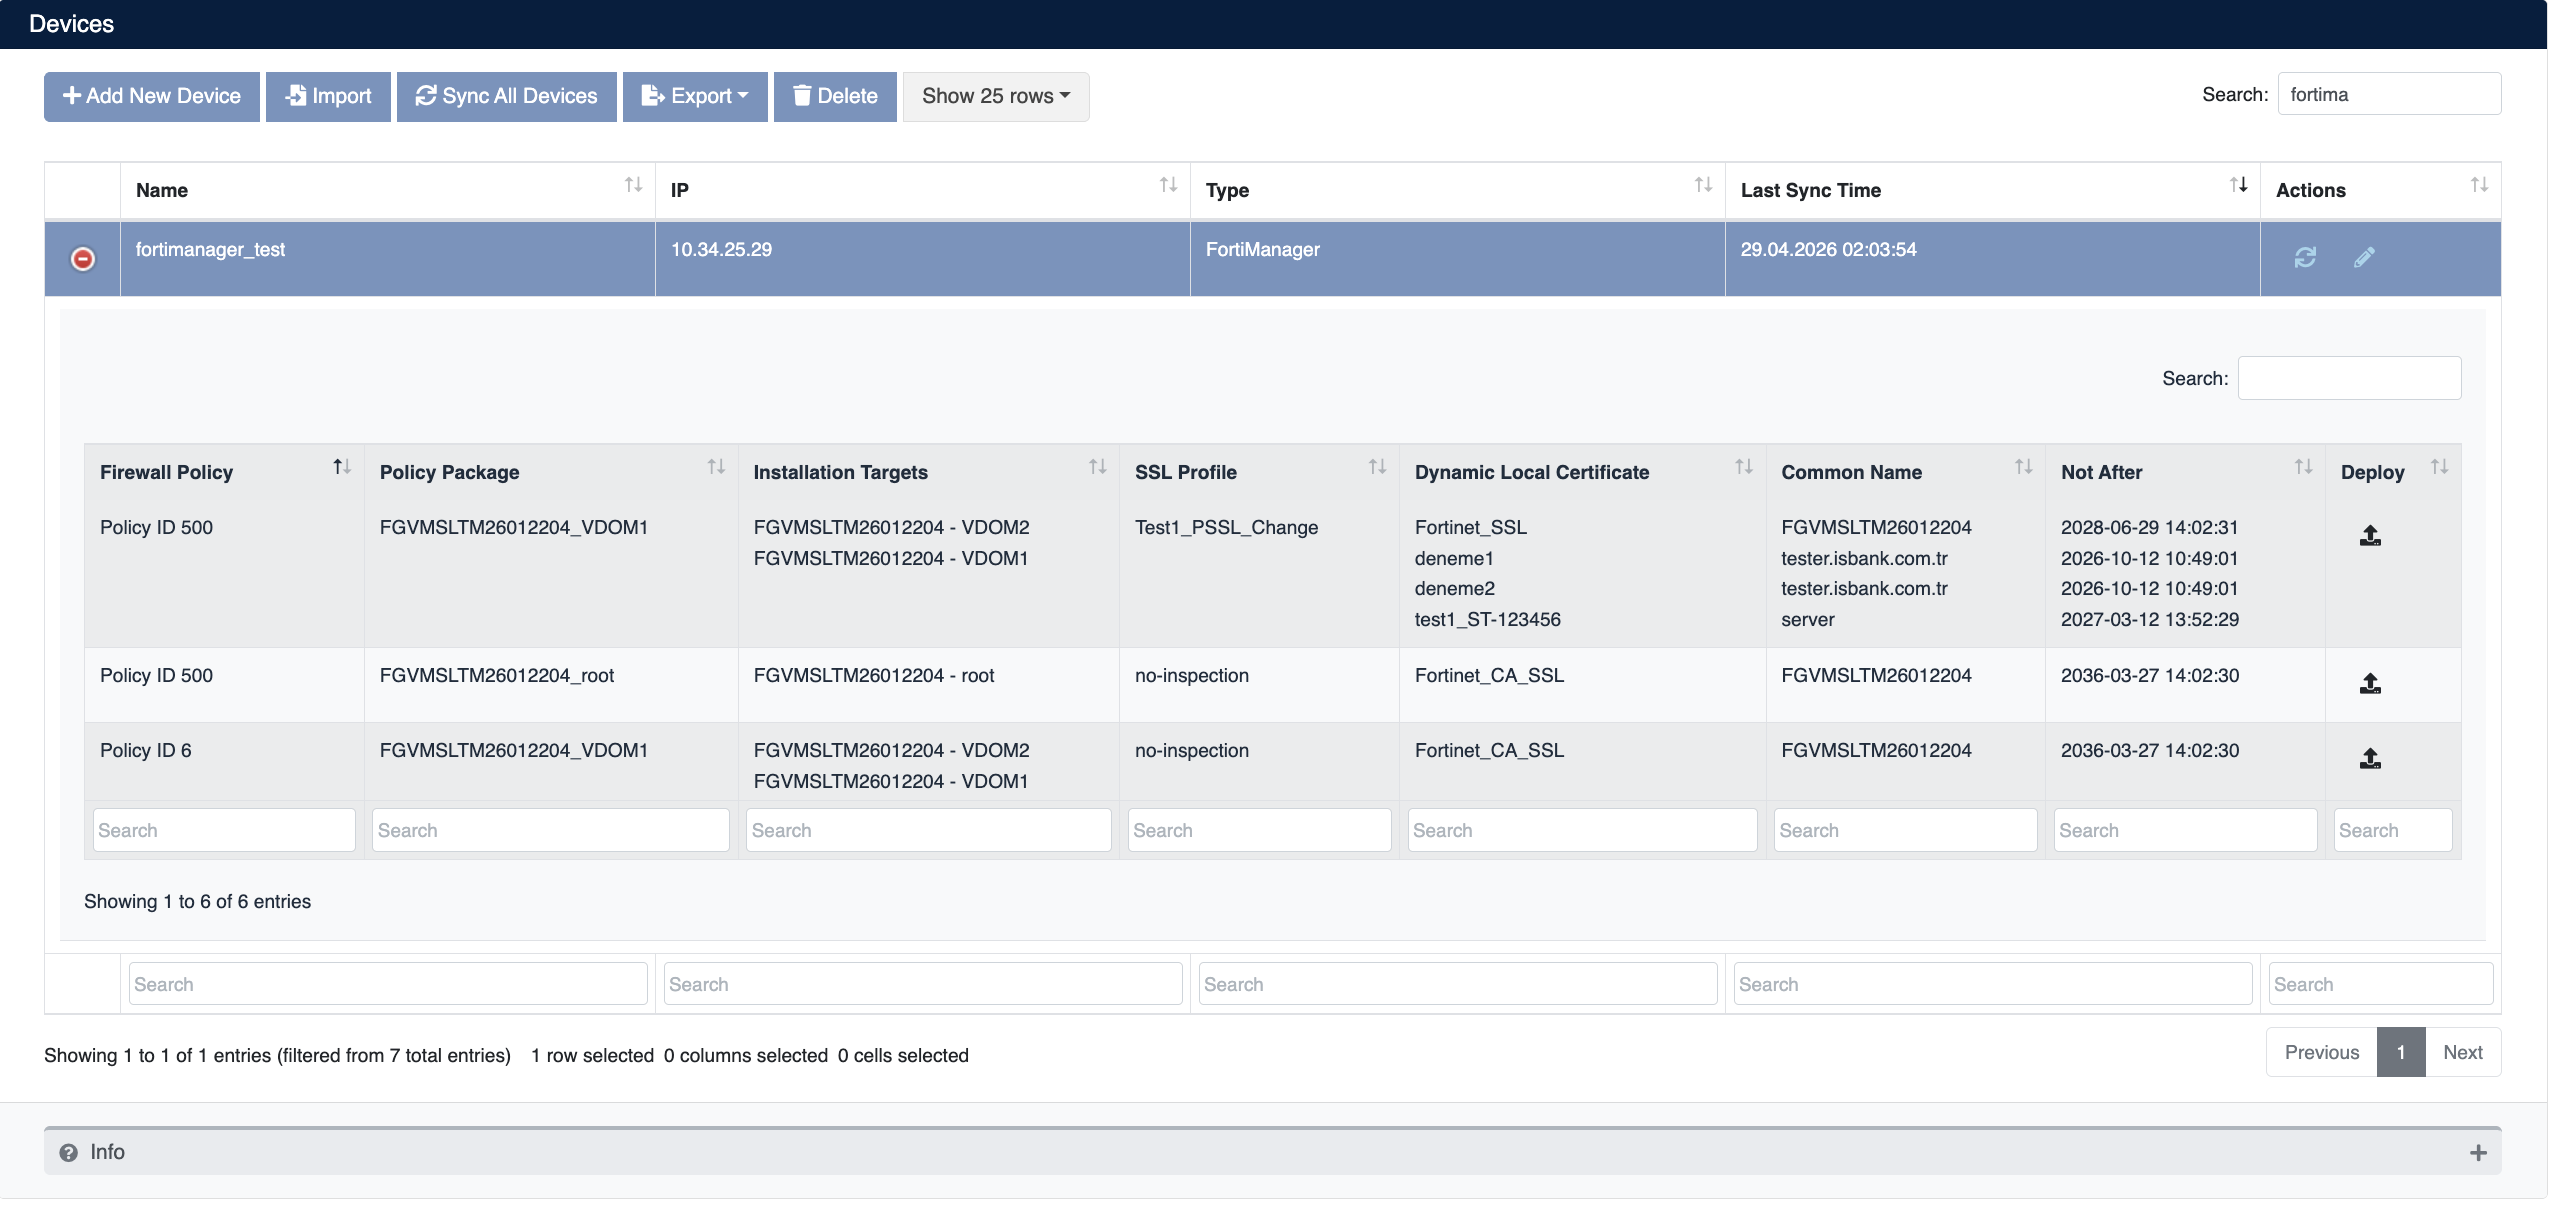Click the test1_ST-123456 certificate entry
Screen dimensions: 2558x1206
click(x=1488, y=619)
